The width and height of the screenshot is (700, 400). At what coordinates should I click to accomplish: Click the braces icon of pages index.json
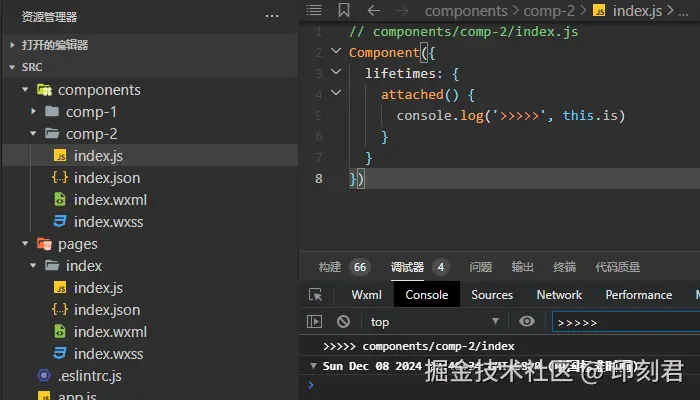tap(60, 309)
